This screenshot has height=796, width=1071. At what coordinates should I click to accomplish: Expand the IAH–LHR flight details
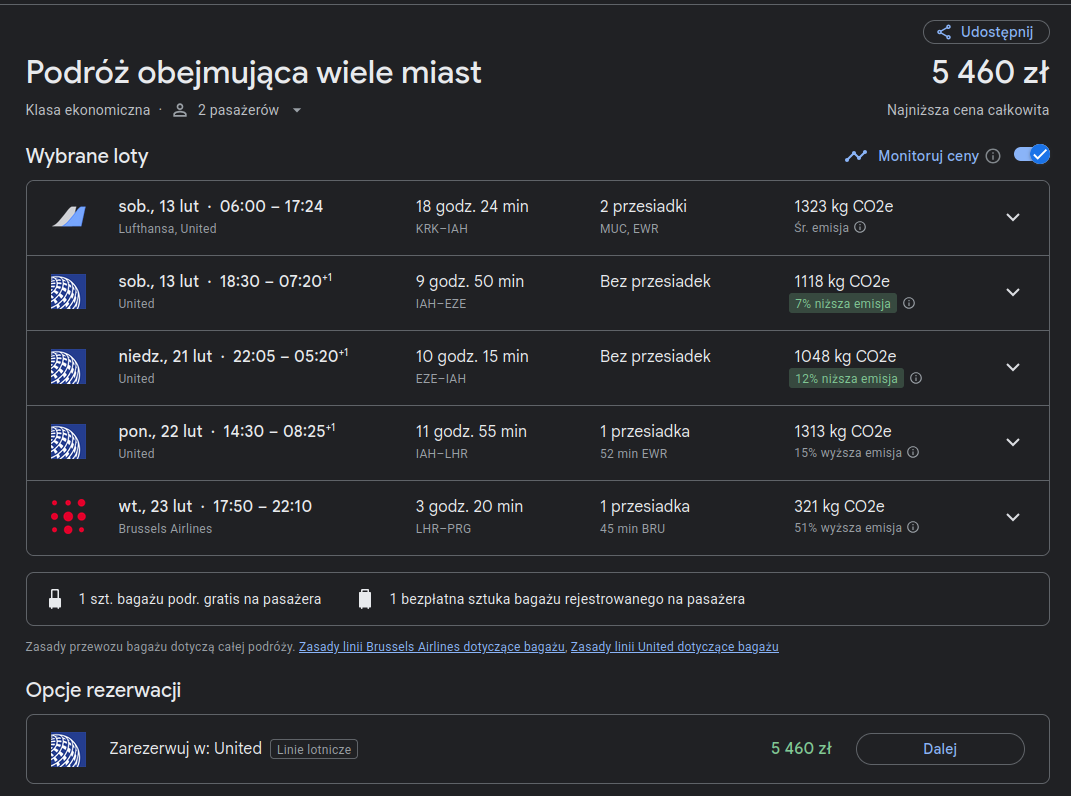[1013, 443]
